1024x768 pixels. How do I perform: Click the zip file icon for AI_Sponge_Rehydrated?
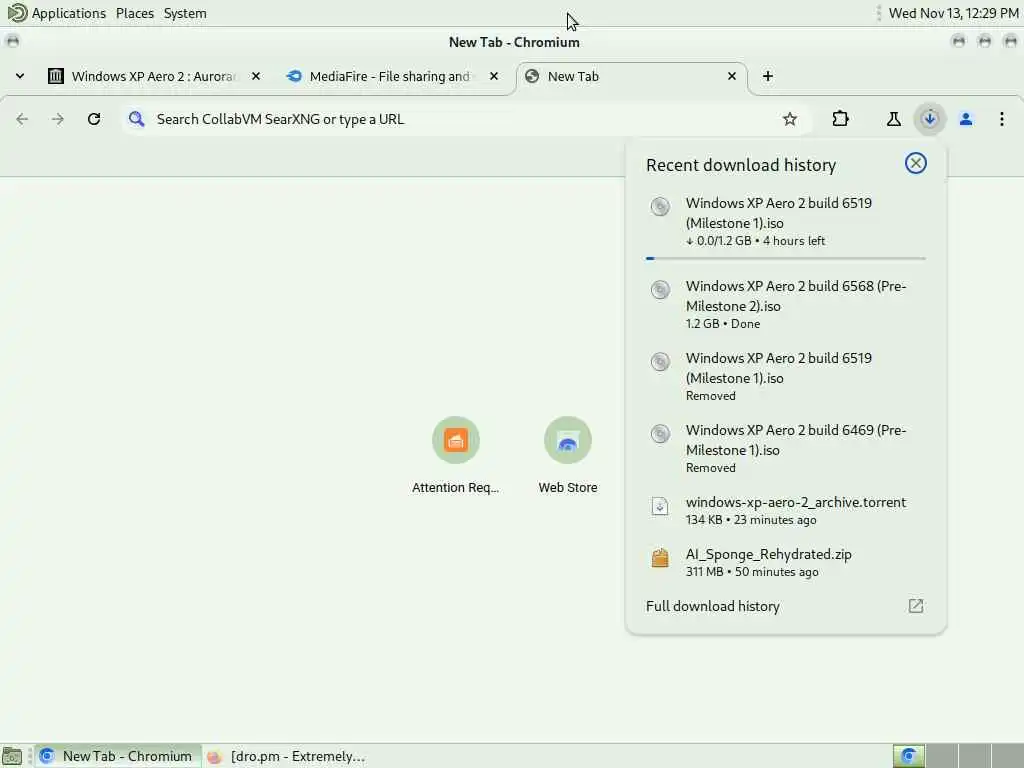pos(660,558)
